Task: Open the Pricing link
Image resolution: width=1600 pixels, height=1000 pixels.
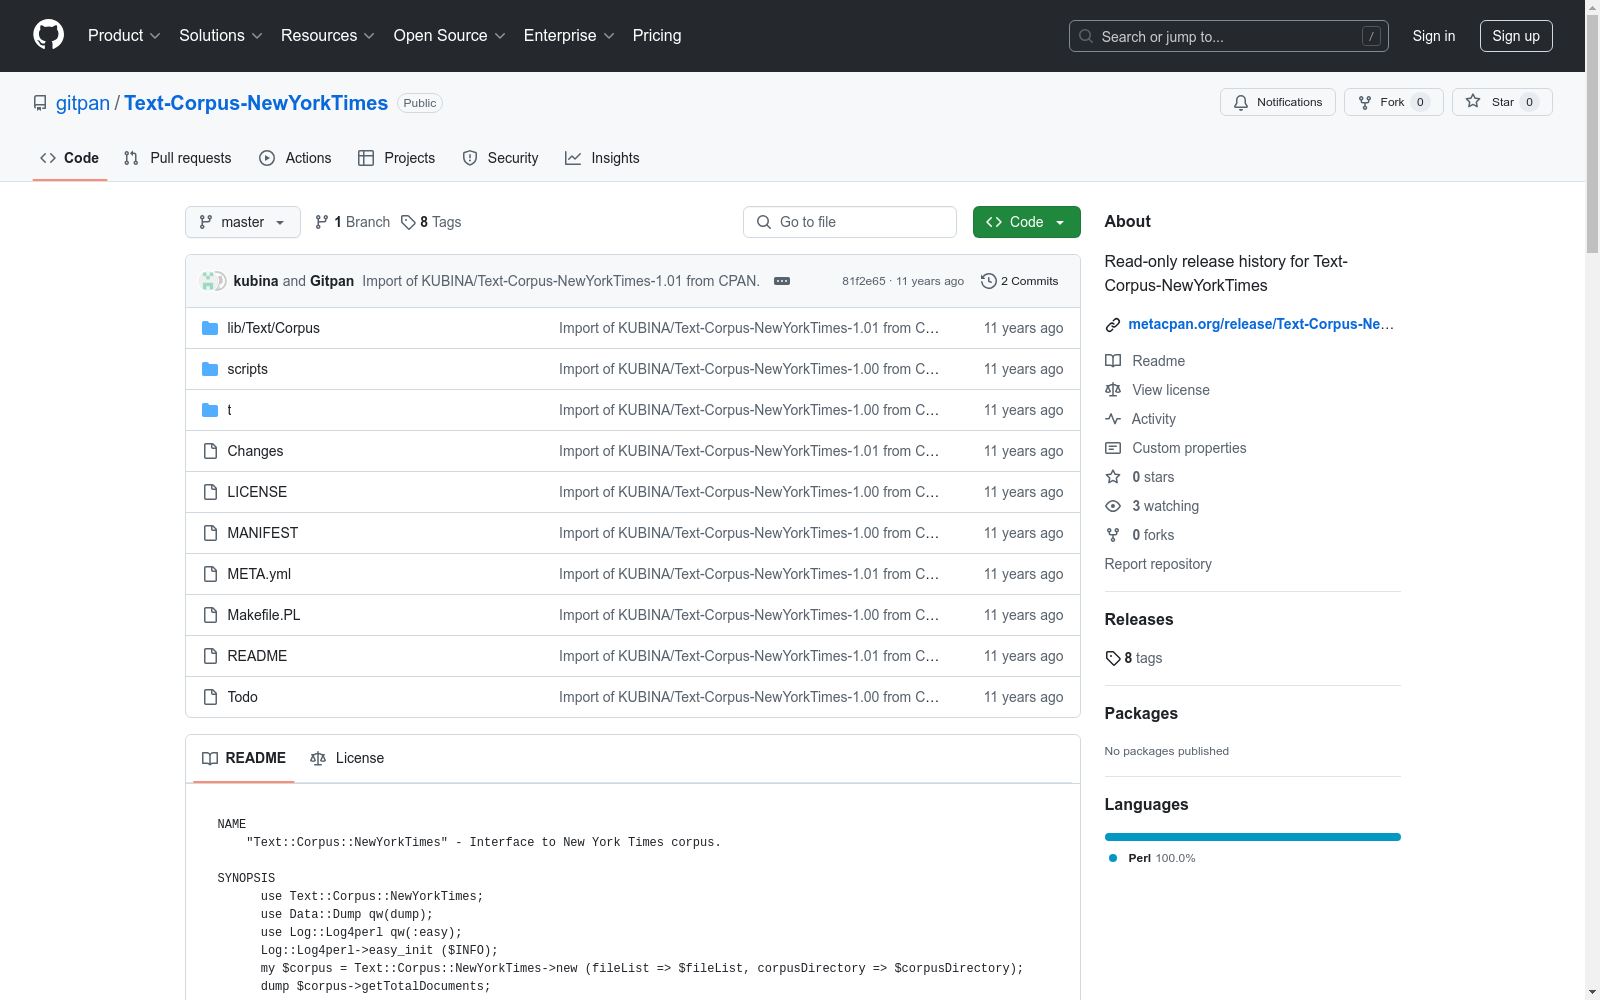Action: coord(657,35)
